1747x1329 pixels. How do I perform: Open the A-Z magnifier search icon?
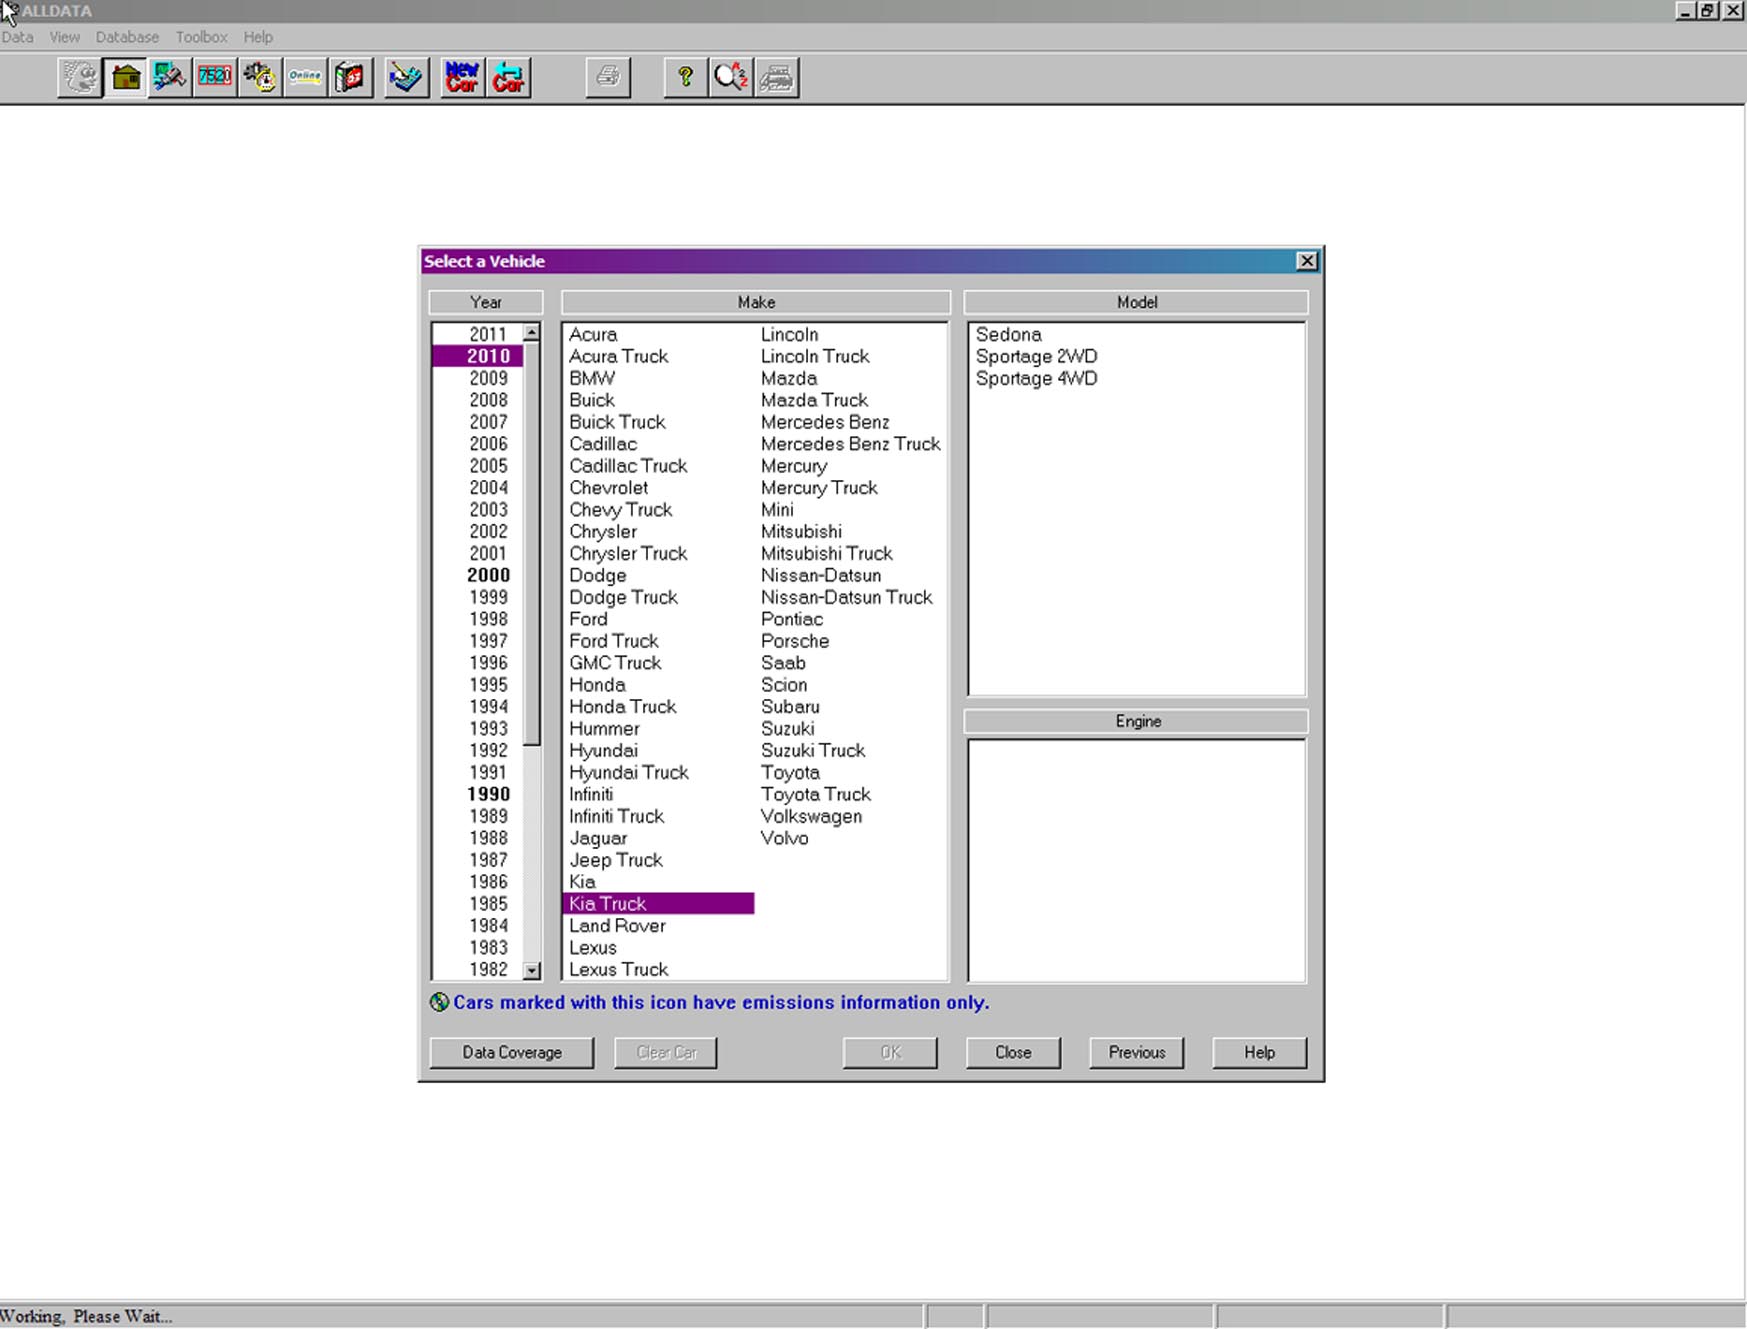tap(731, 77)
